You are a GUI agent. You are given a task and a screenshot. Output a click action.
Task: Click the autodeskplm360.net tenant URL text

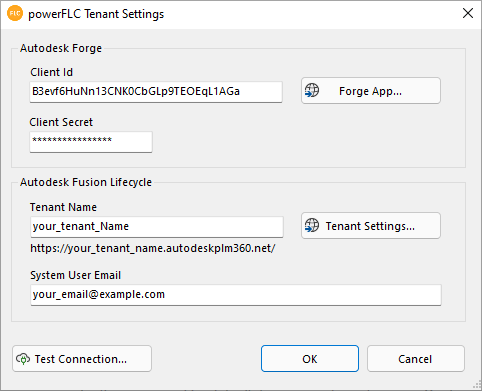pyautogui.click(x=153, y=248)
